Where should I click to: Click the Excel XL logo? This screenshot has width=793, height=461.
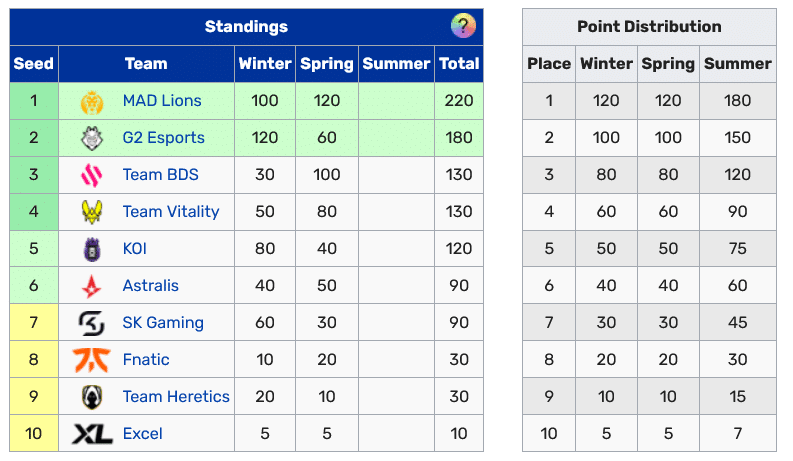[x=92, y=434]
